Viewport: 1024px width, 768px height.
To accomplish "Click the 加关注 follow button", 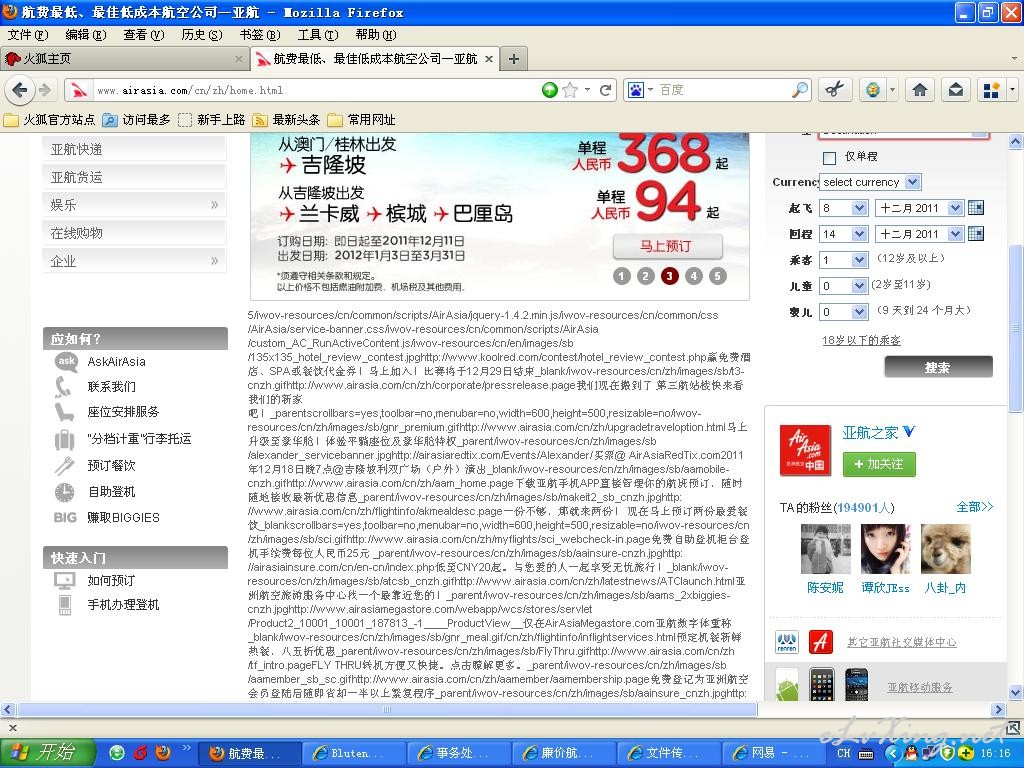I will click(x=879, y=464).
